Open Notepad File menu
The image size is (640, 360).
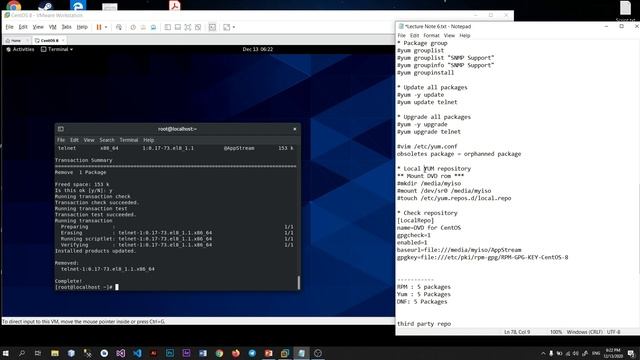coord(402,36)
